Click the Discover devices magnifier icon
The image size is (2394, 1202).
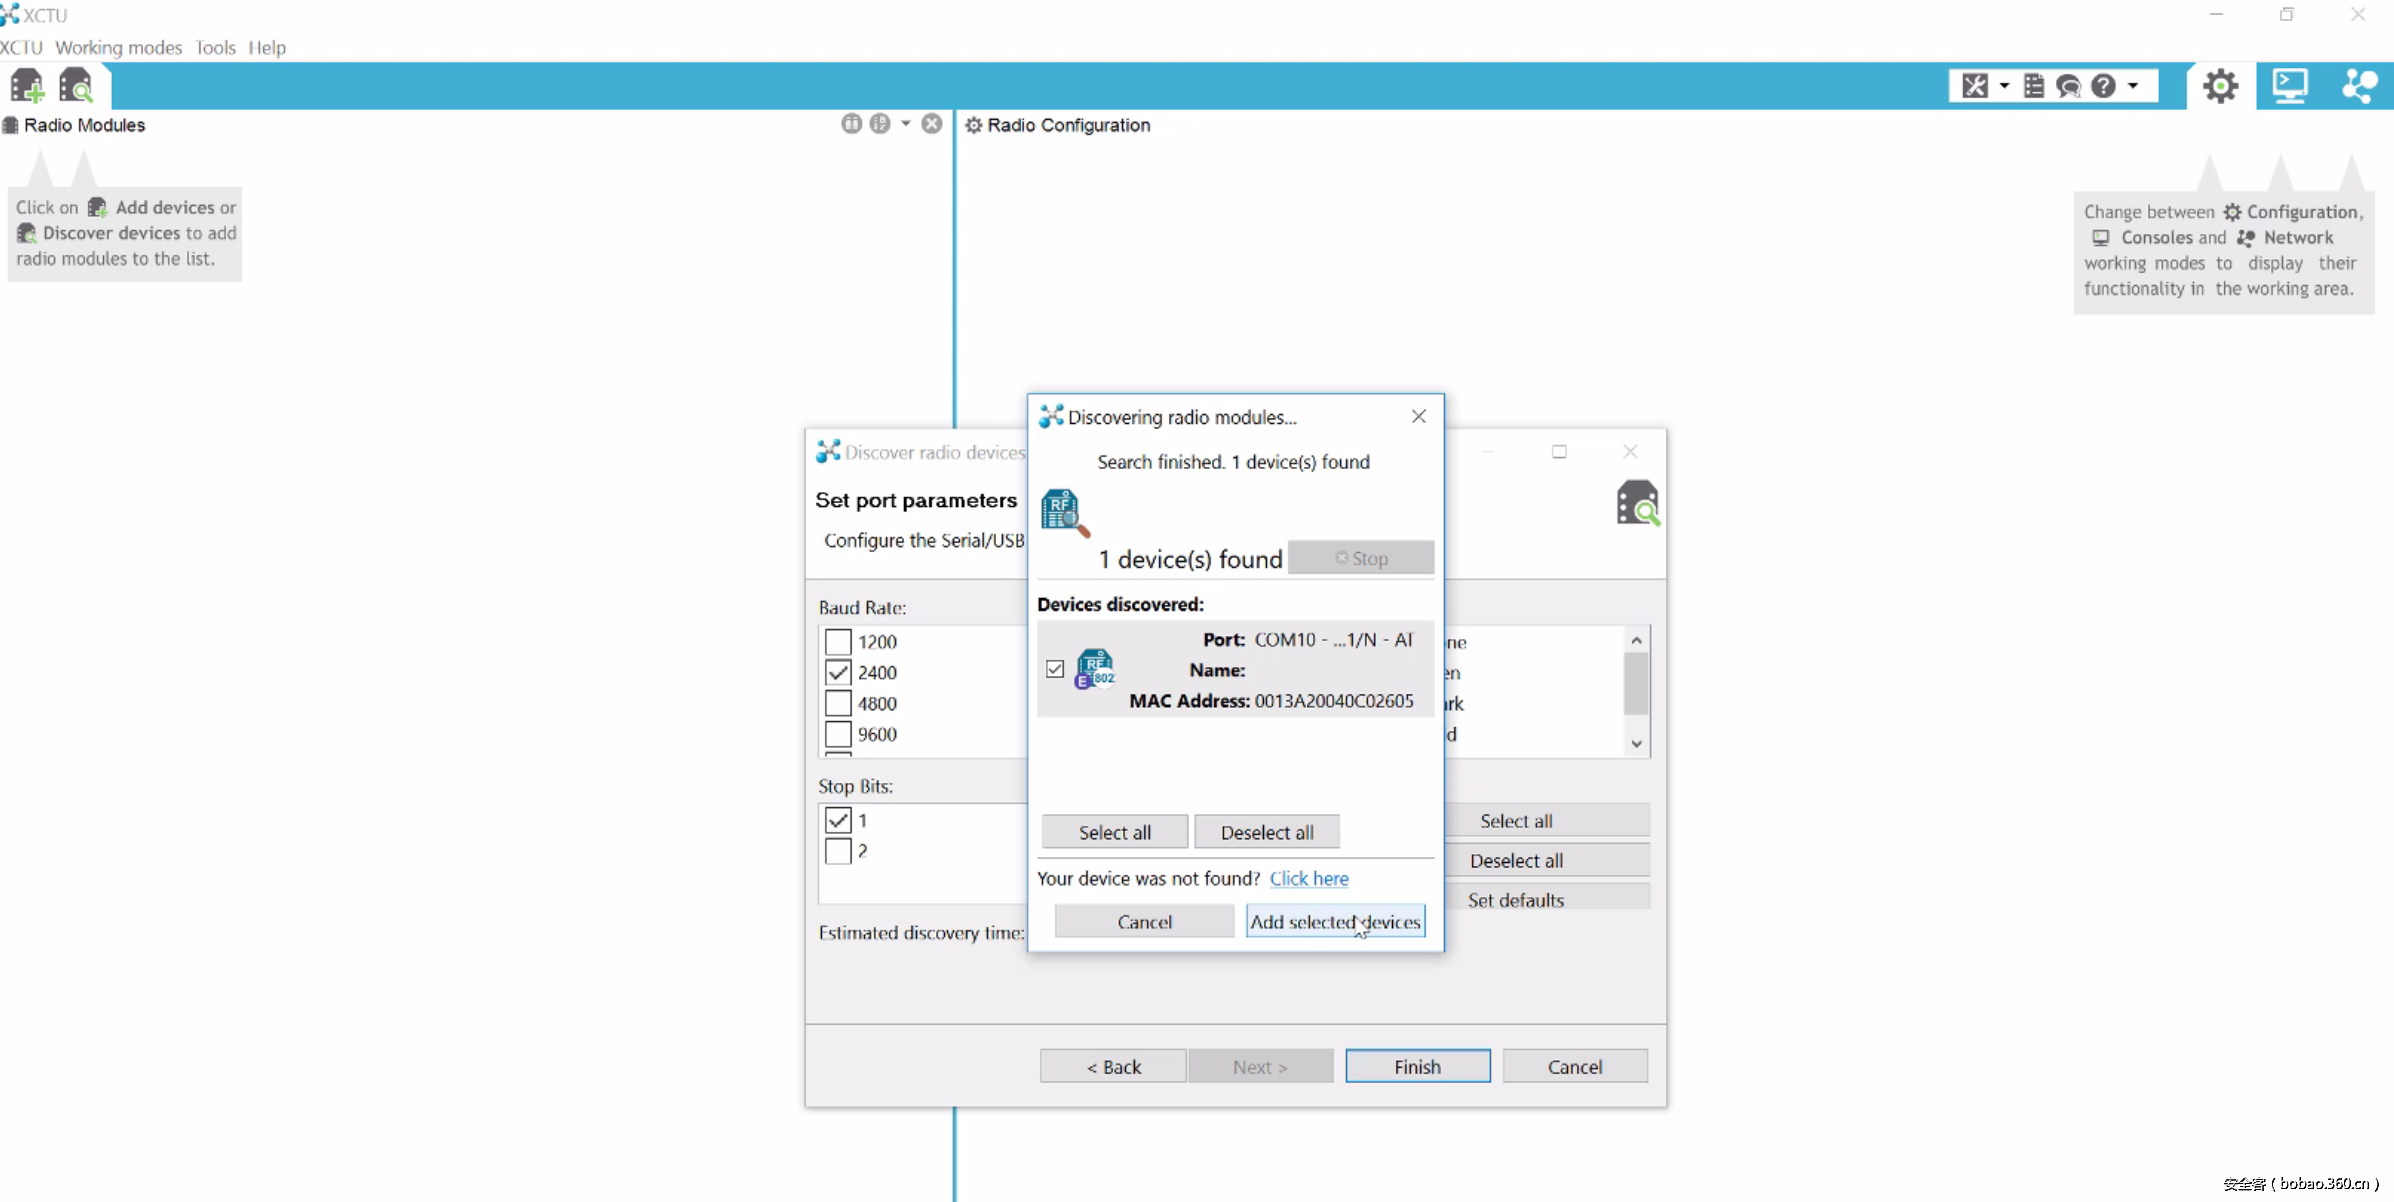tap(75, 86)
